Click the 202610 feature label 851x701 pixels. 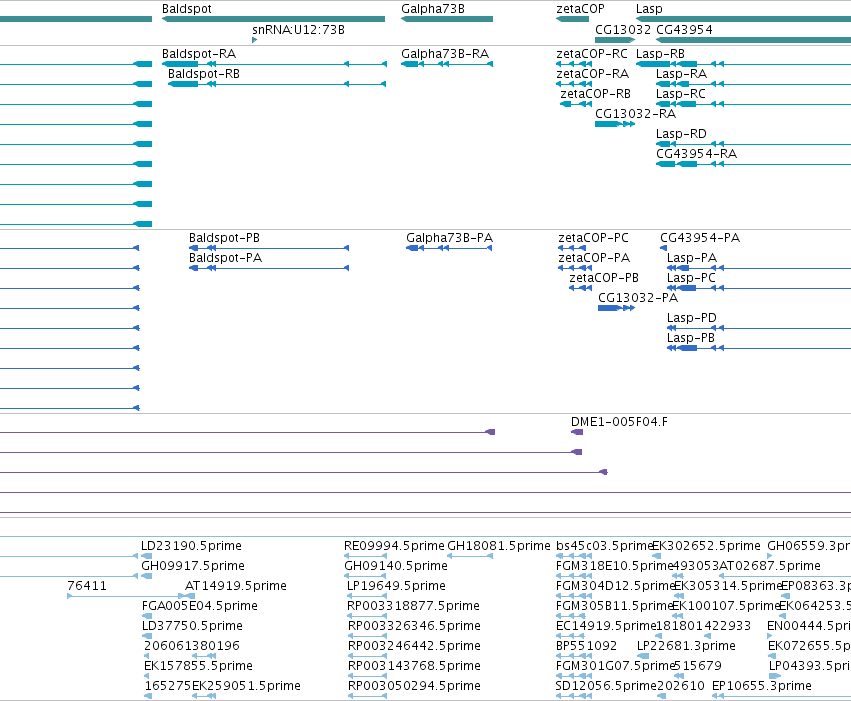(681, 686)
